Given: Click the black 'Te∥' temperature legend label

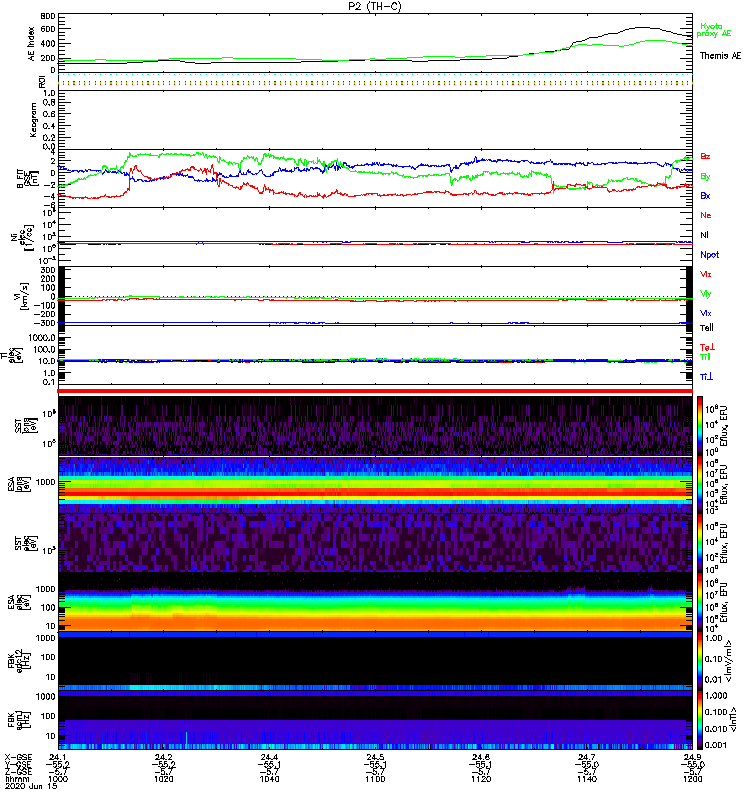Looking at the screenshot, I should (x=706, y=328).
